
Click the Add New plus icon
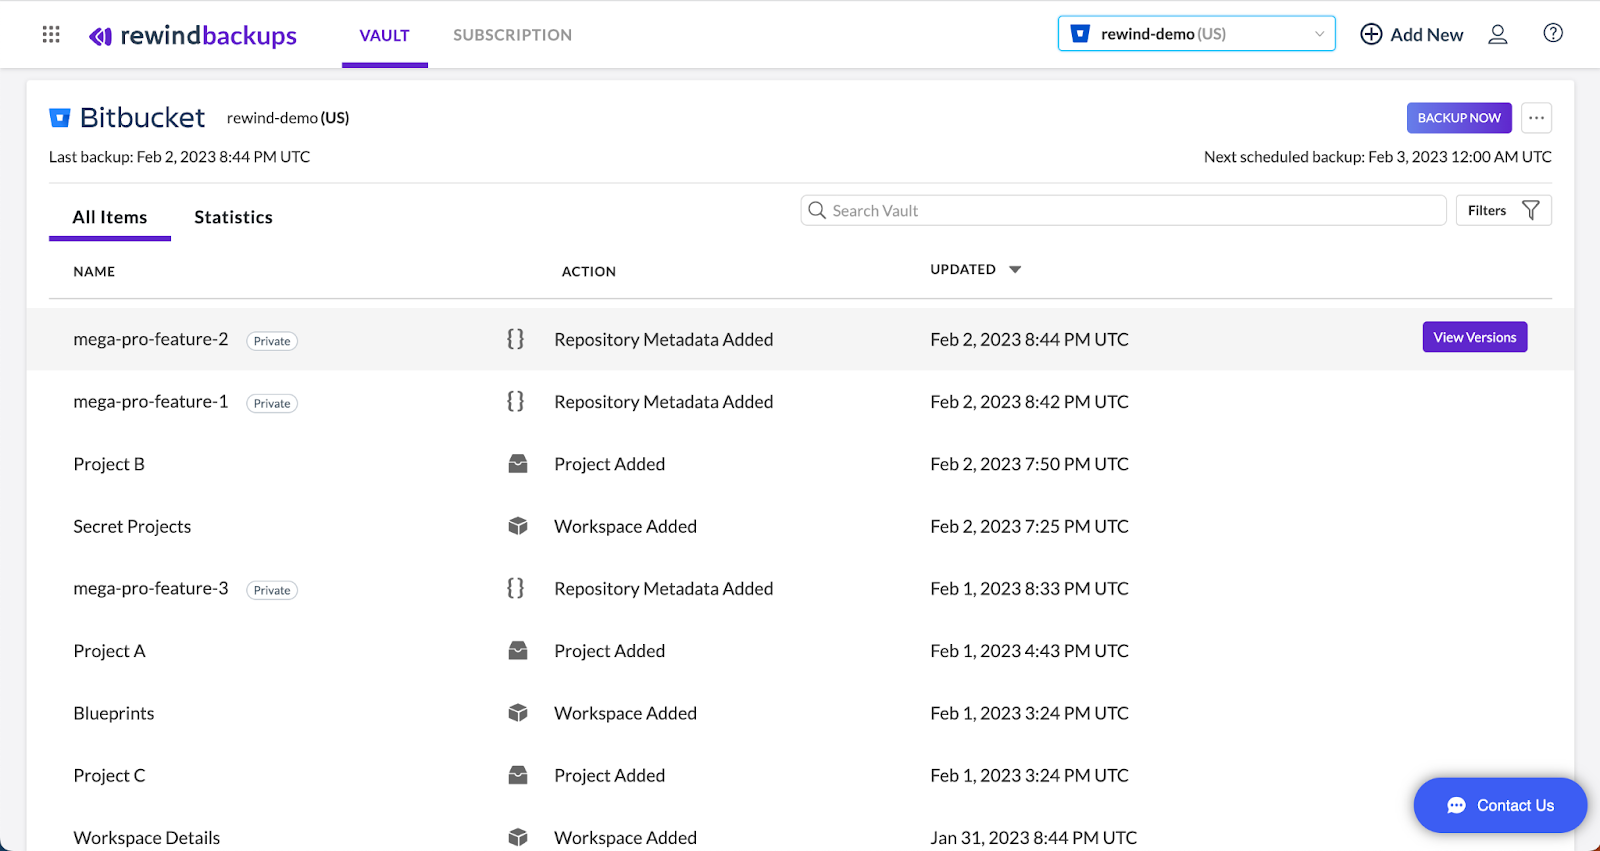coord(1371,34)
